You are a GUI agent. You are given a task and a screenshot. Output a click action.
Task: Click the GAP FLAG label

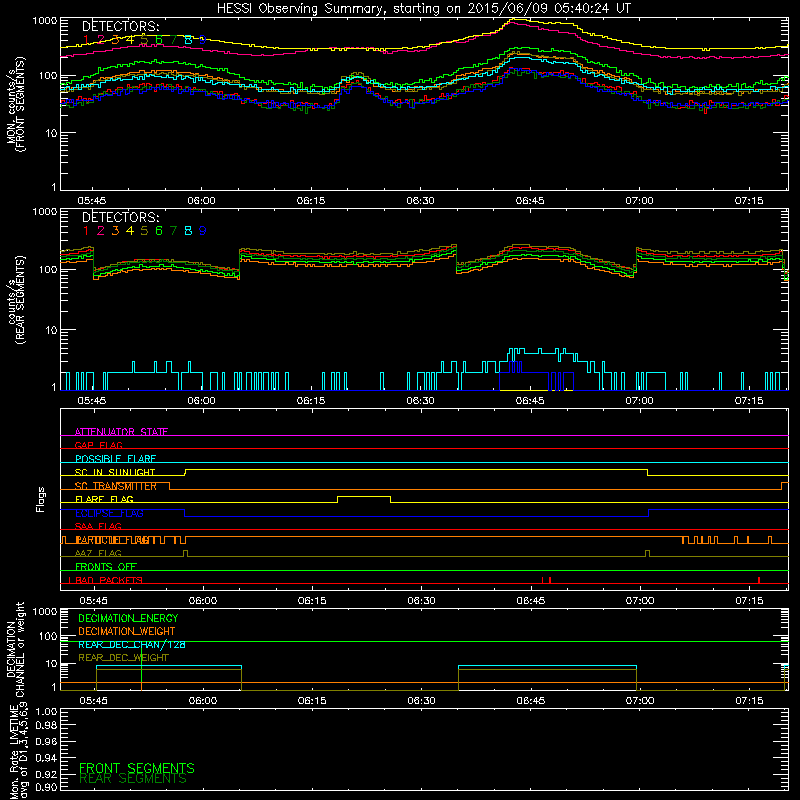98,445
